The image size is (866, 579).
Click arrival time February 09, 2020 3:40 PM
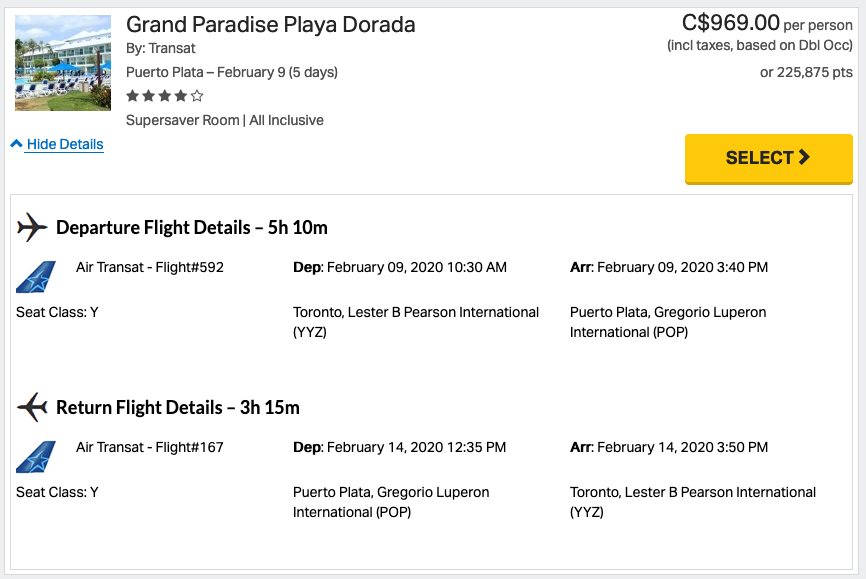click(669, 267)
